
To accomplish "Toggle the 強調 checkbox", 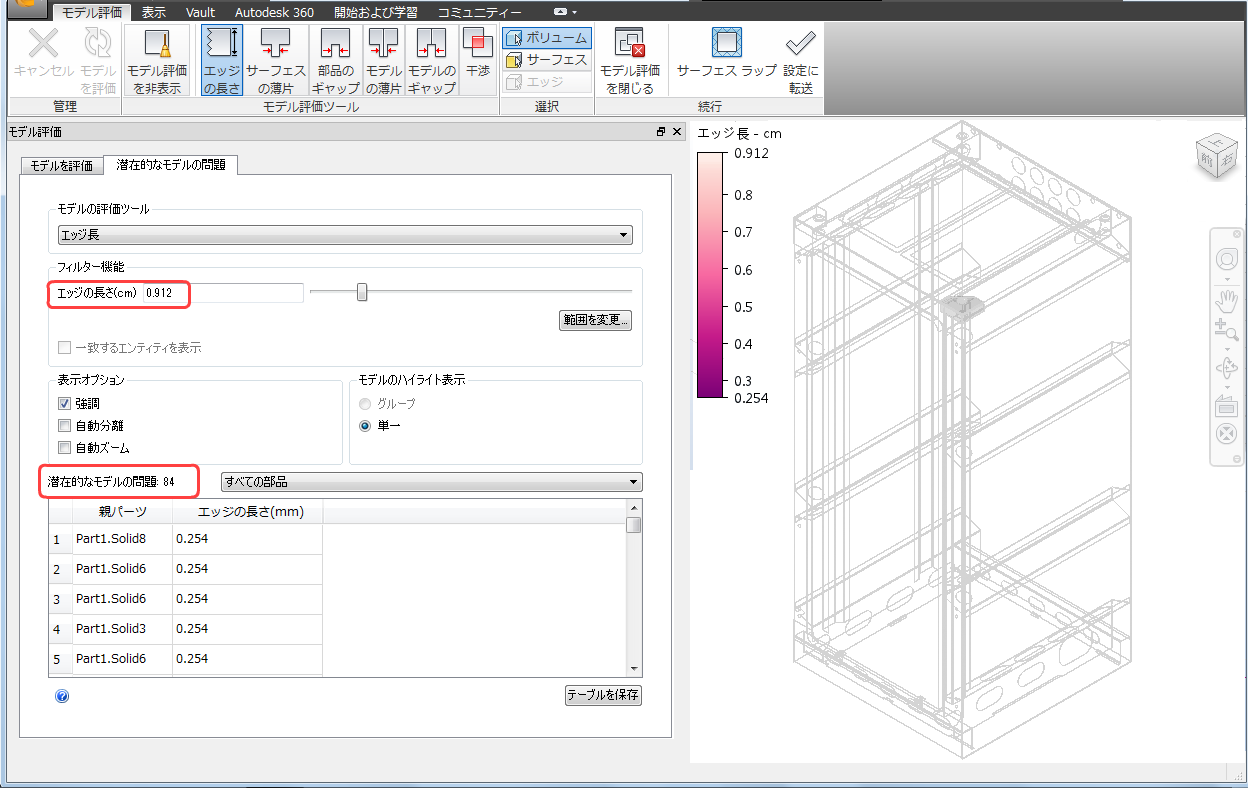I will pyautogui.click(x=64, y=404).
